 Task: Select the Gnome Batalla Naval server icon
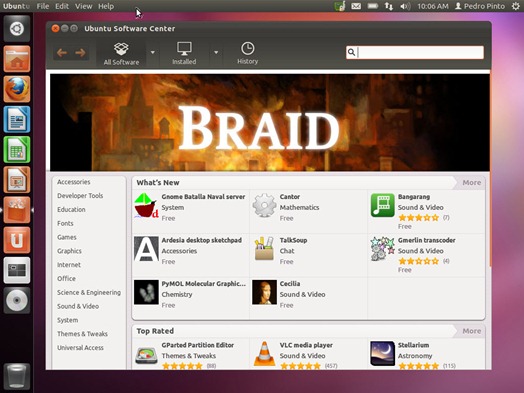coord(146,206)
